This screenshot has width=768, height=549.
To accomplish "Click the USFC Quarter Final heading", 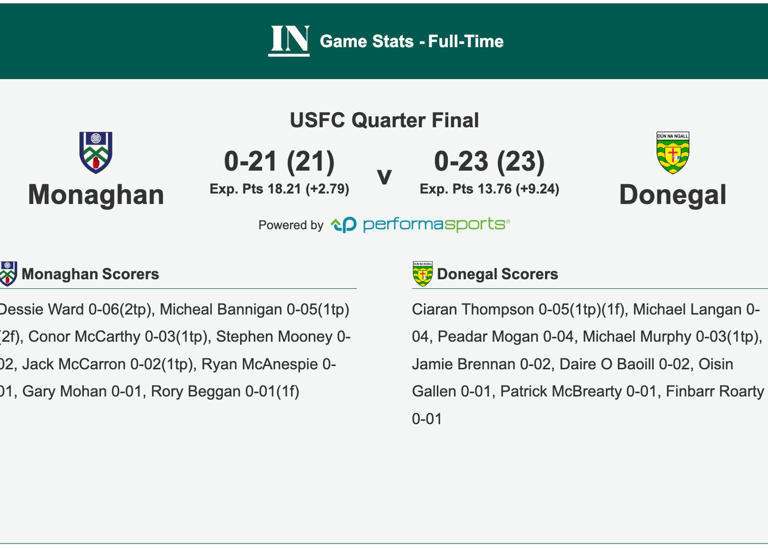I will [384, 120].
